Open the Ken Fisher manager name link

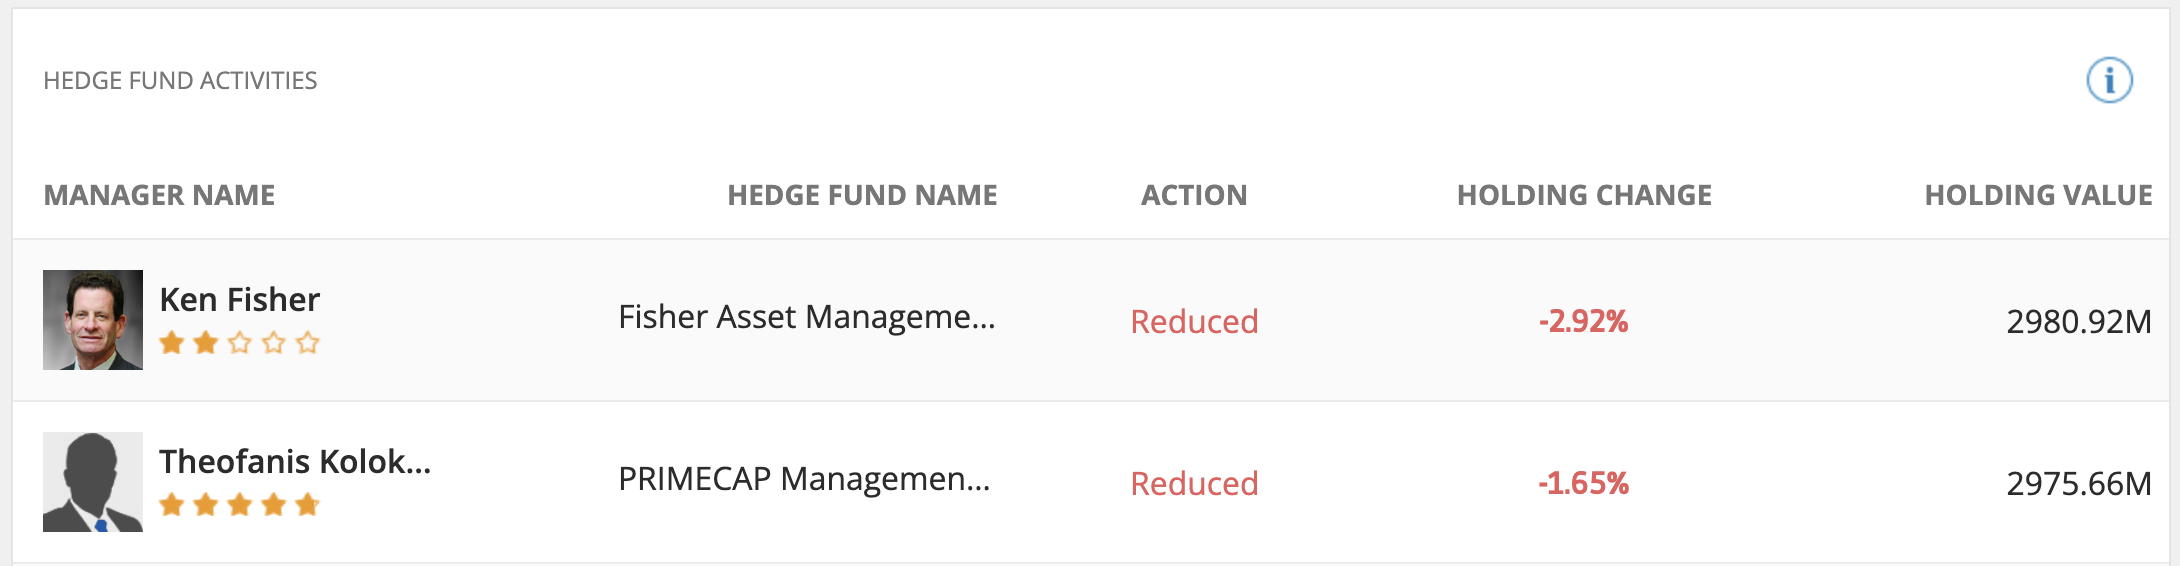click(x=240, y=300)
